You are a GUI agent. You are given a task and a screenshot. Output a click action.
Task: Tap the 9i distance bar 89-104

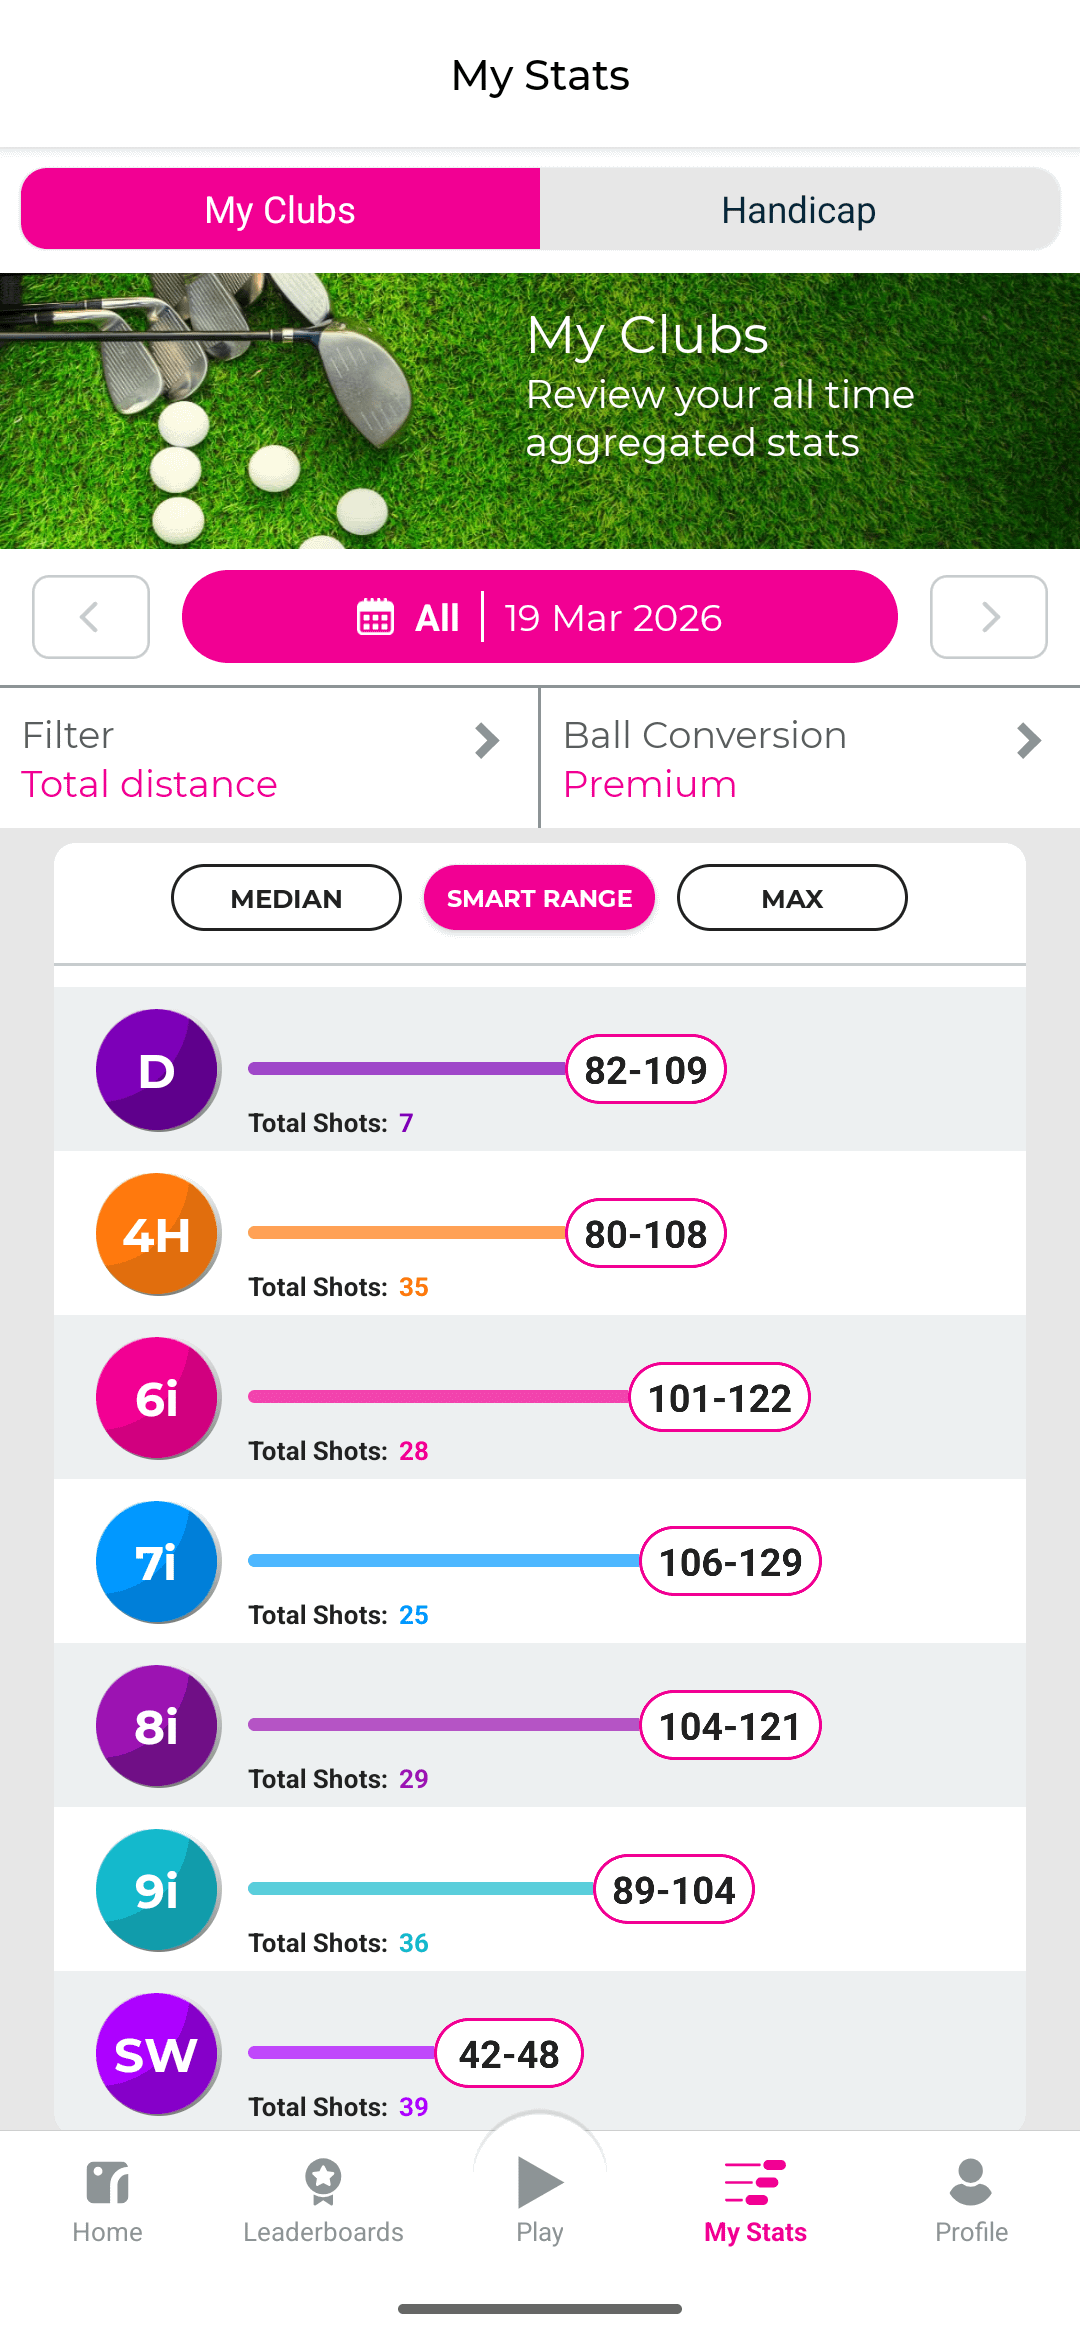pyautogui.click(x=673, y=1890)
